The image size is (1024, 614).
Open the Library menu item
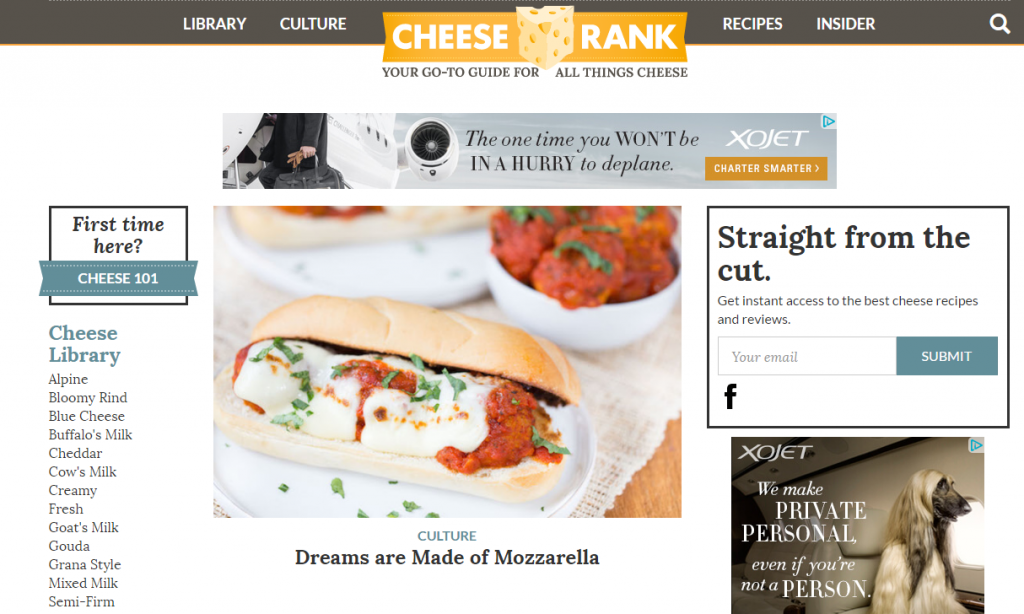(x=214, y=24)
